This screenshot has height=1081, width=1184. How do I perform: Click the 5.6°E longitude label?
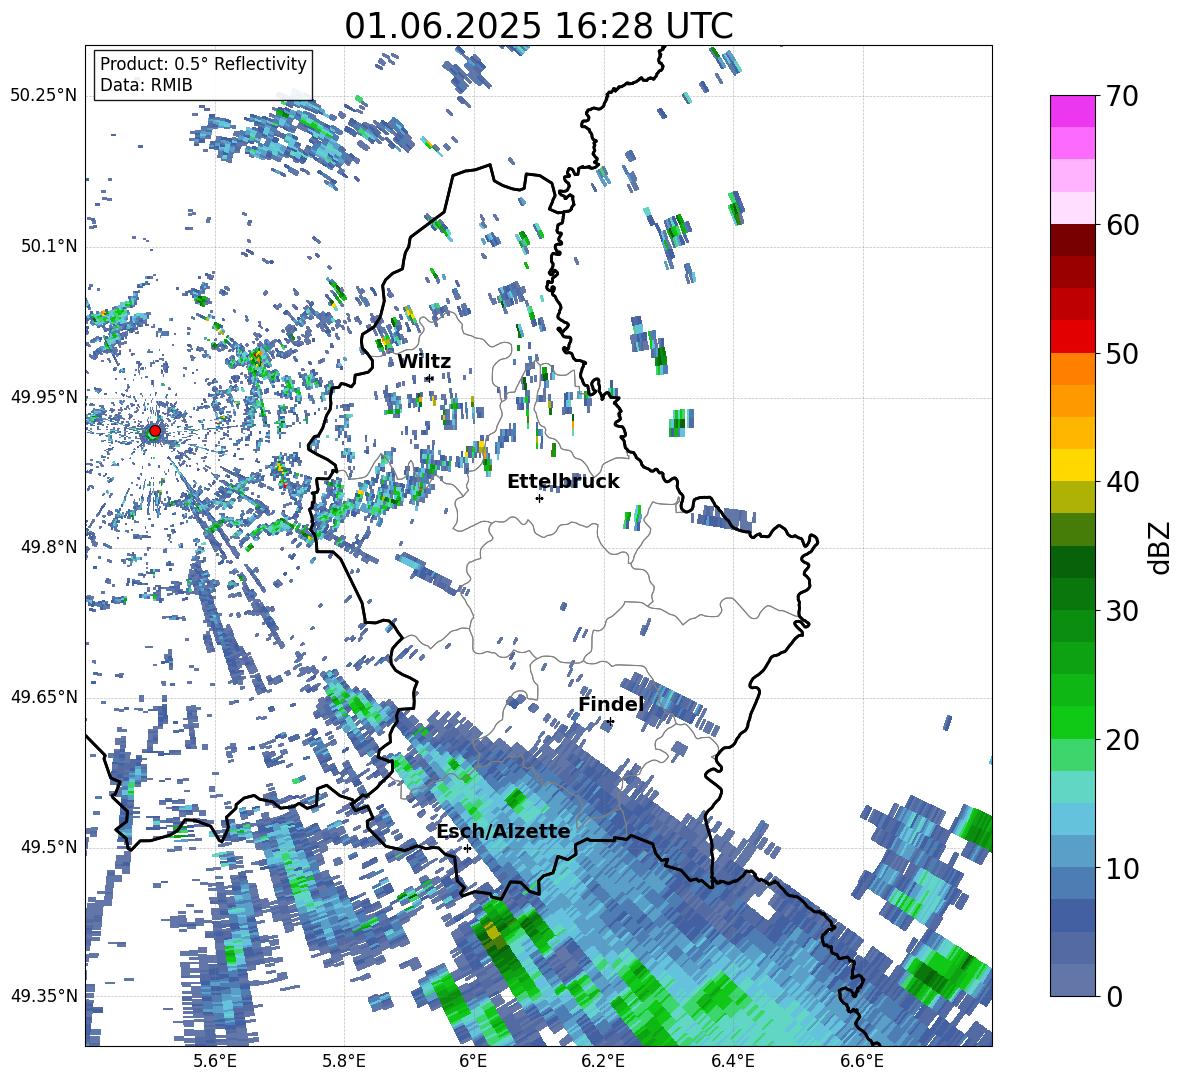coord(215,1061)
